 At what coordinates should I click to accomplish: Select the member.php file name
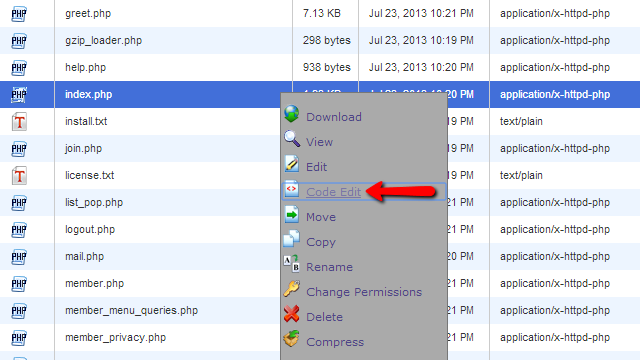[x=94, y=283]
